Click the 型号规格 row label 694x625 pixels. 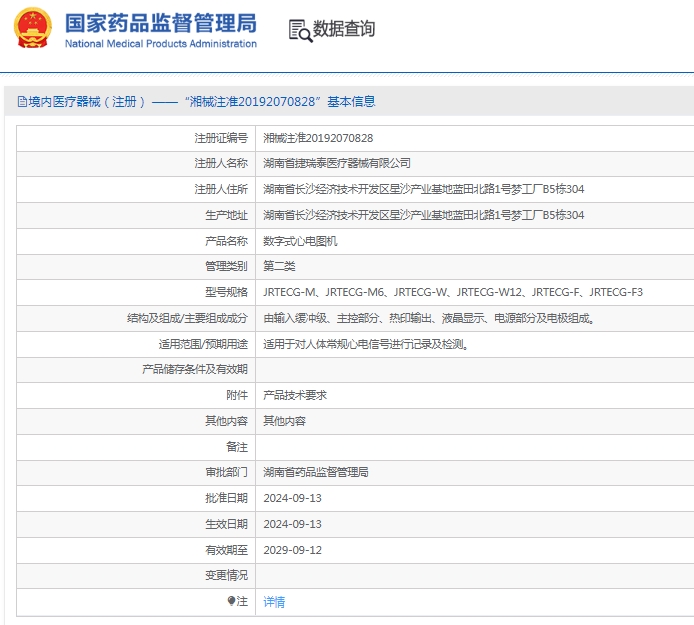pyautogui.click(x=226, y=292)
